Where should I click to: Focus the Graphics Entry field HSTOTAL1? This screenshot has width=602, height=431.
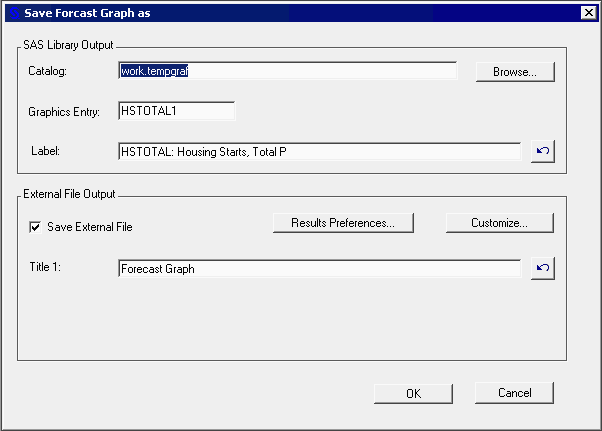[176, 111]
